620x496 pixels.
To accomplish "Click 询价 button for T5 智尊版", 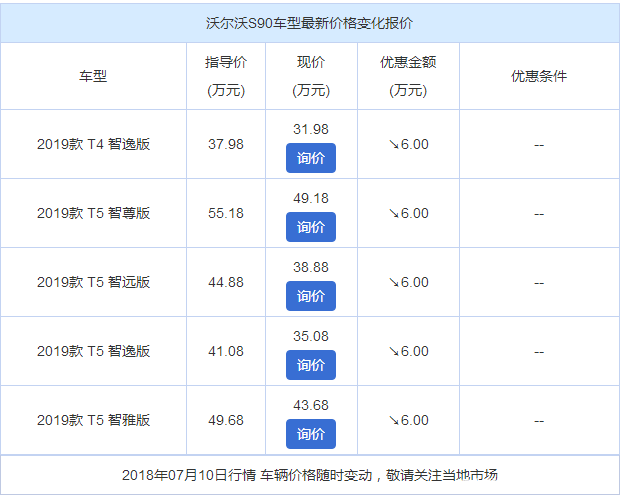I will tap(311, 227).
